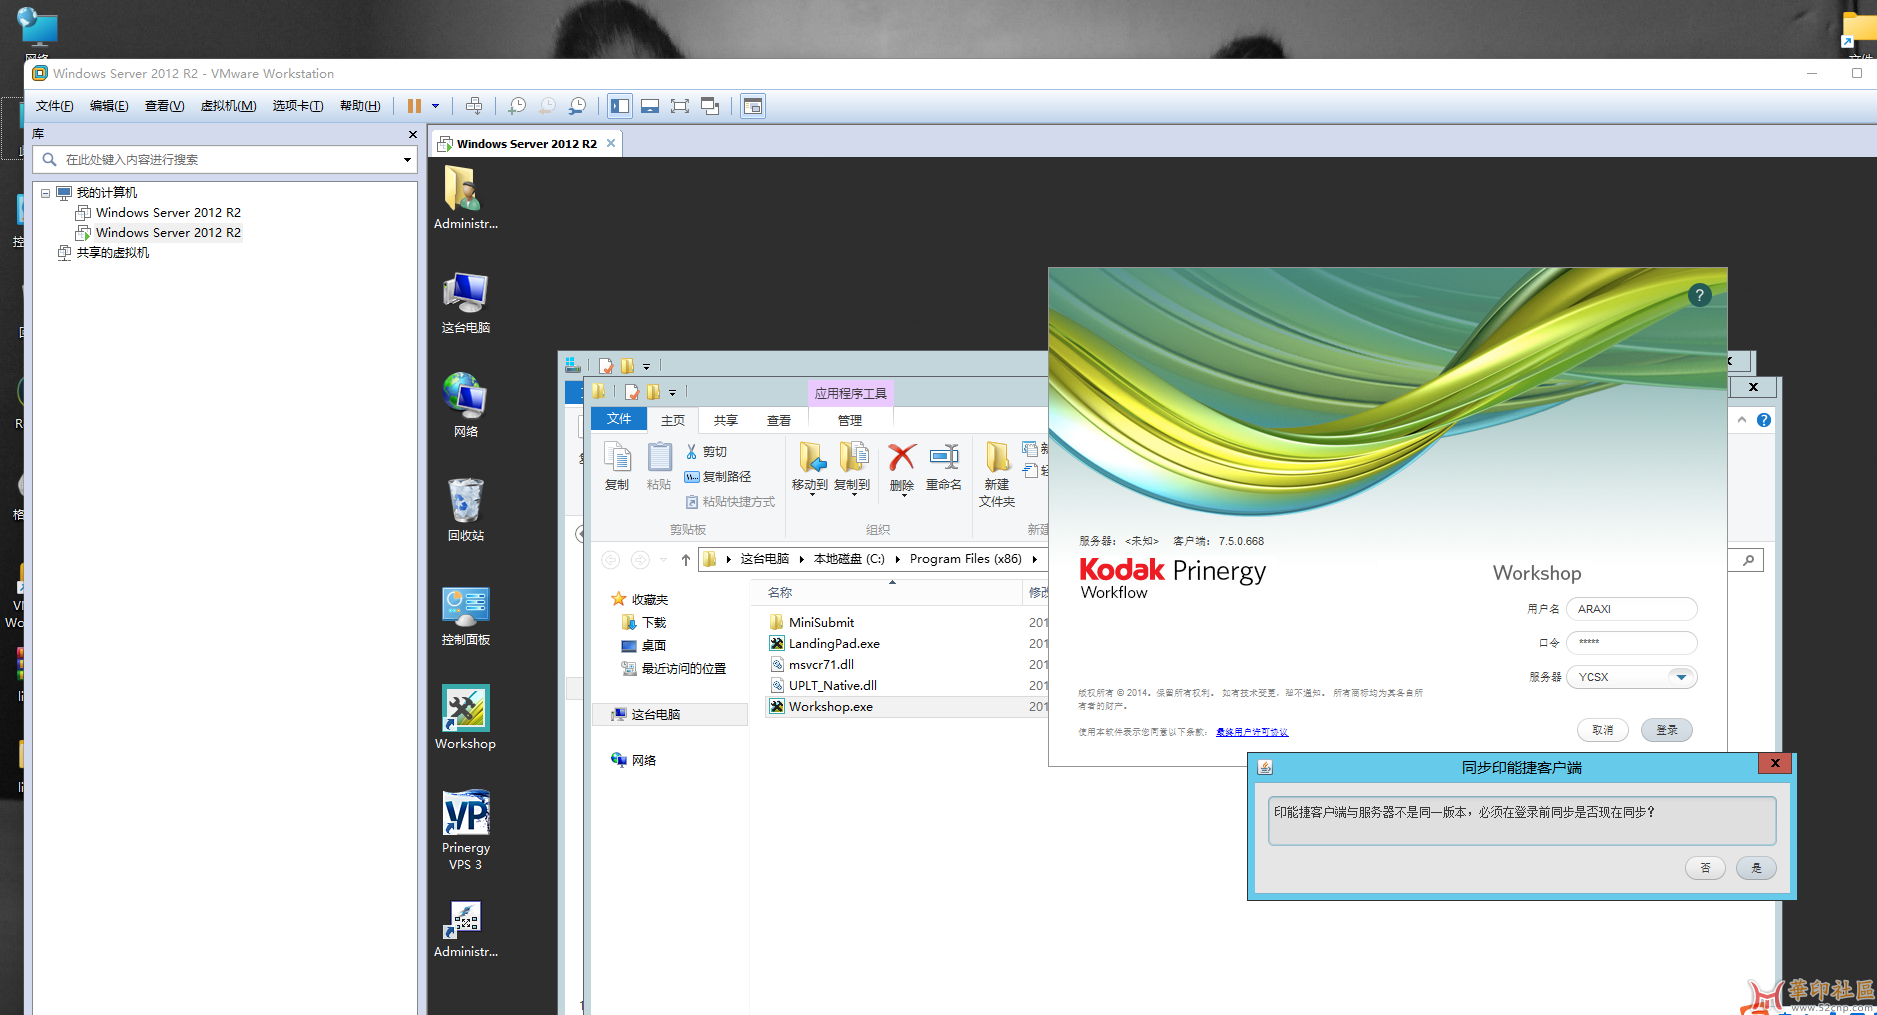
Task: Switch to the 文件 ribbon tab in Explorer
Action: point(619,419)
